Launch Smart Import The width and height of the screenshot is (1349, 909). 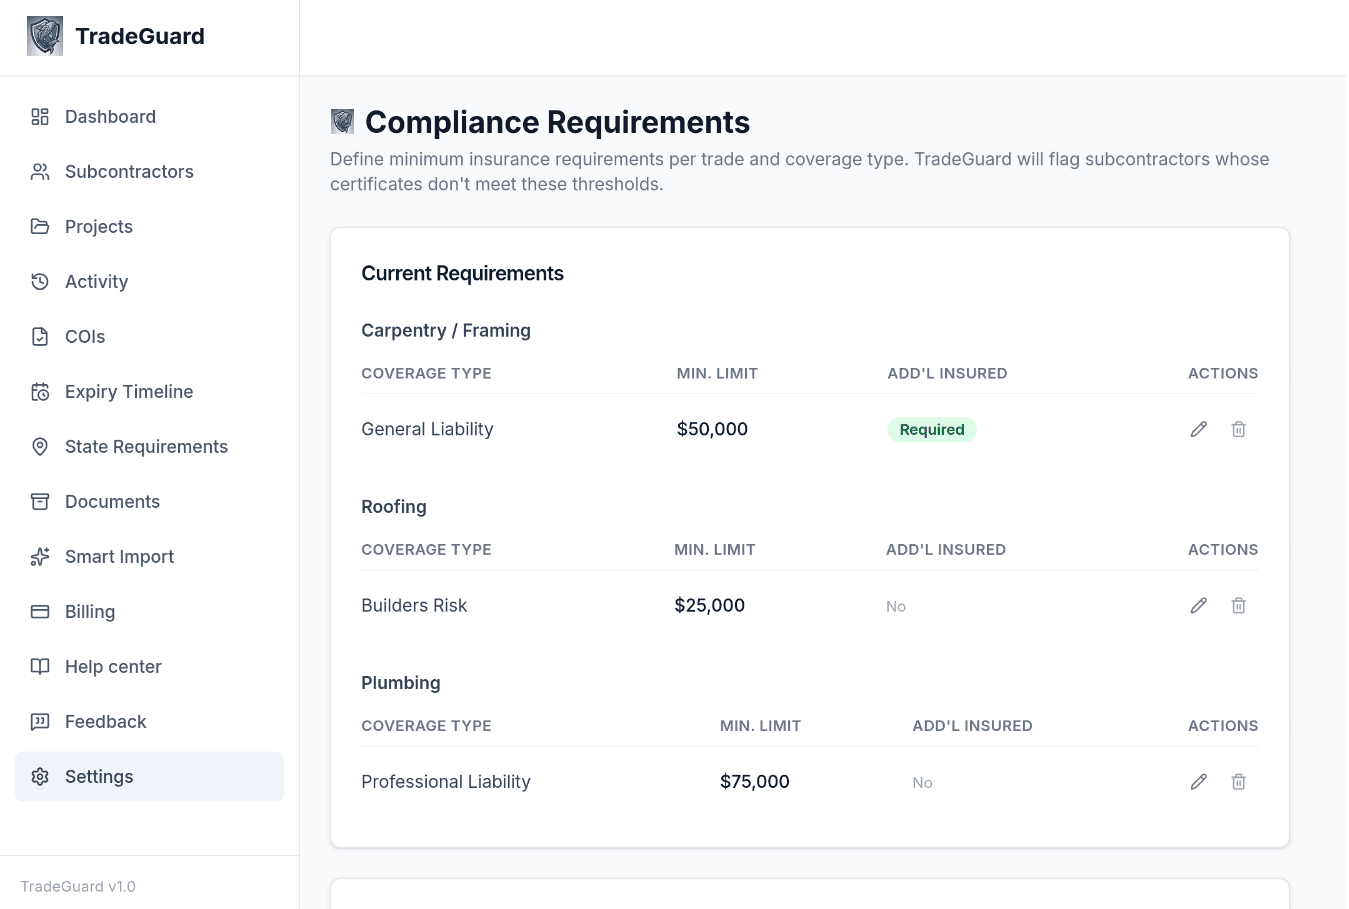click(149, 557)
